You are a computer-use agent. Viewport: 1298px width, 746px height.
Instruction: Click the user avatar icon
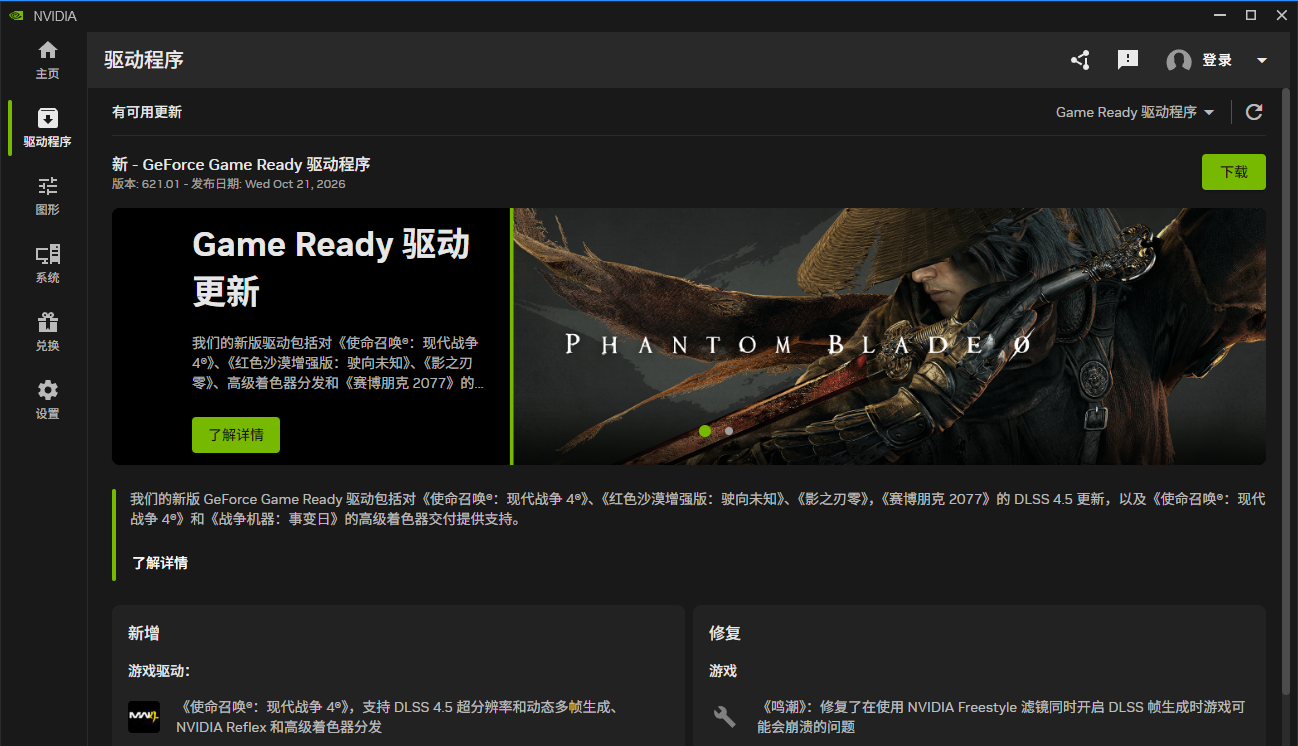click(x=1179, y=60)
